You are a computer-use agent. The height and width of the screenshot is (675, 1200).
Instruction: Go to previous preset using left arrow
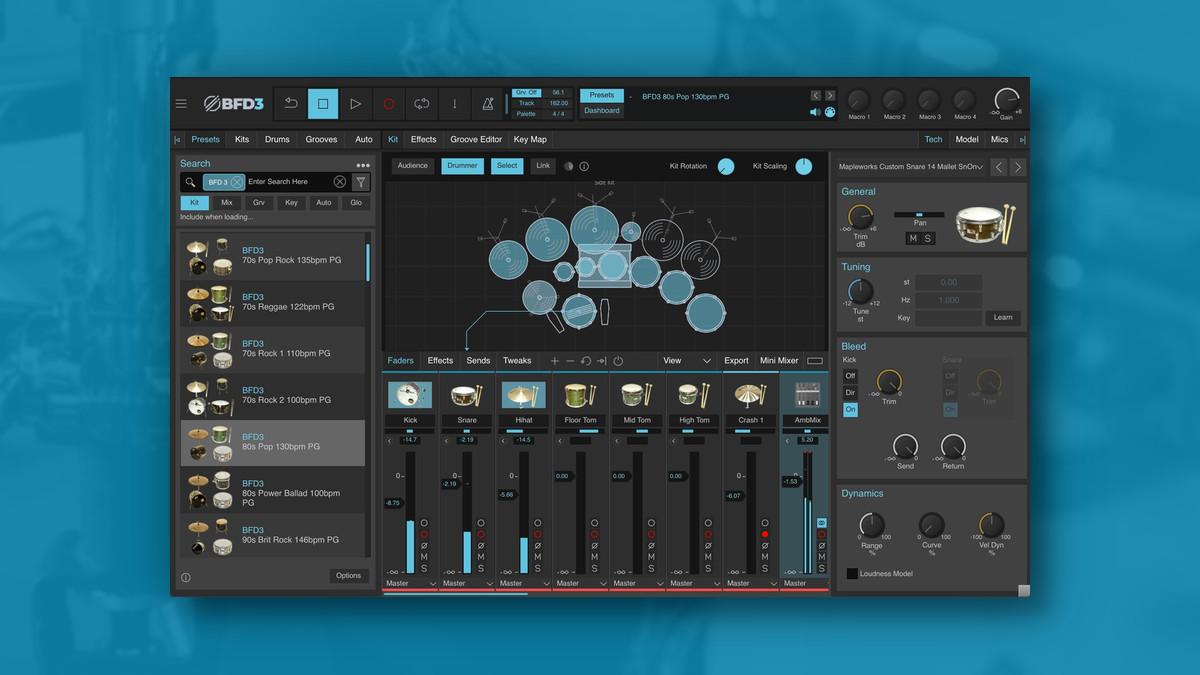pos(816,96)
